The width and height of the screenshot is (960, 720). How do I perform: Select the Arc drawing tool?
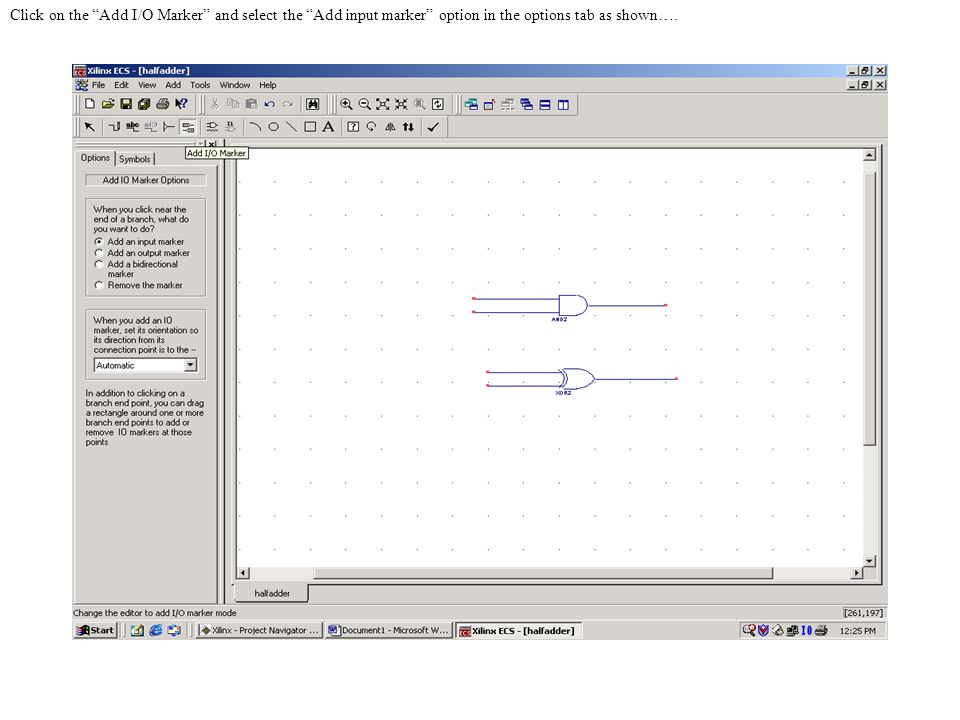pos(255,127)
